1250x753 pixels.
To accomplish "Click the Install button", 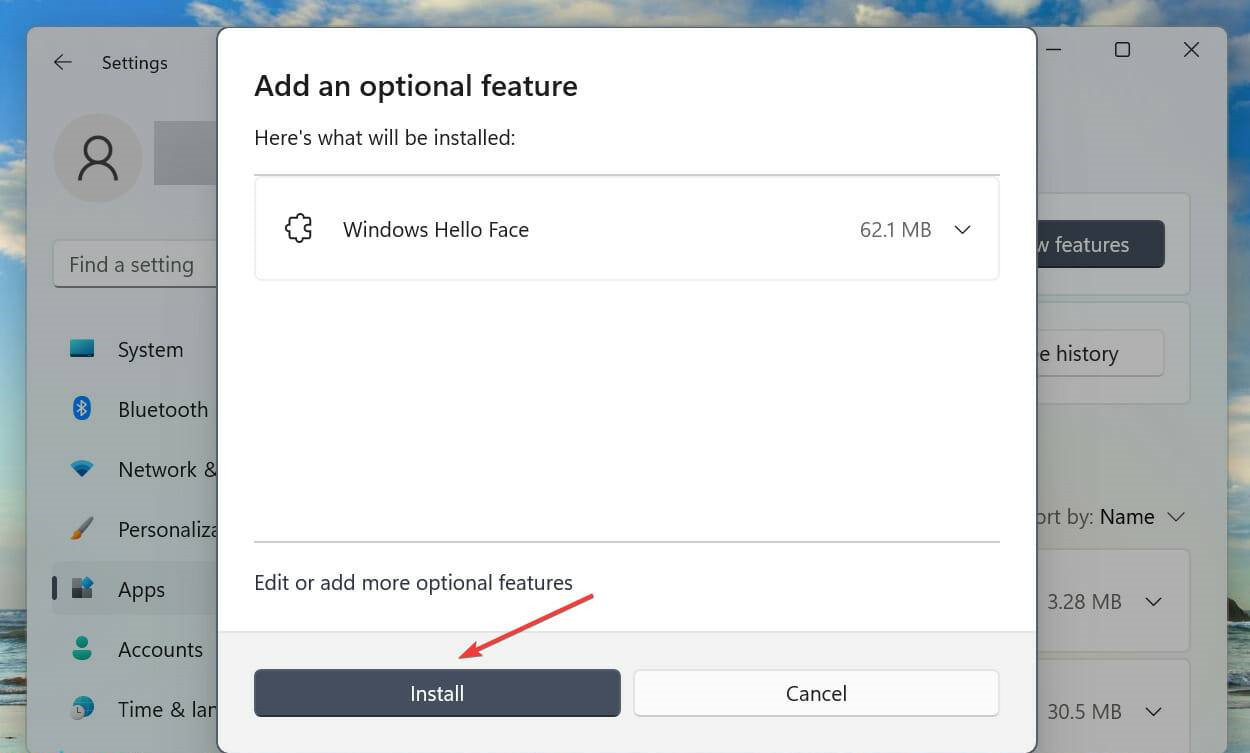I will click(x=437, y=692).
